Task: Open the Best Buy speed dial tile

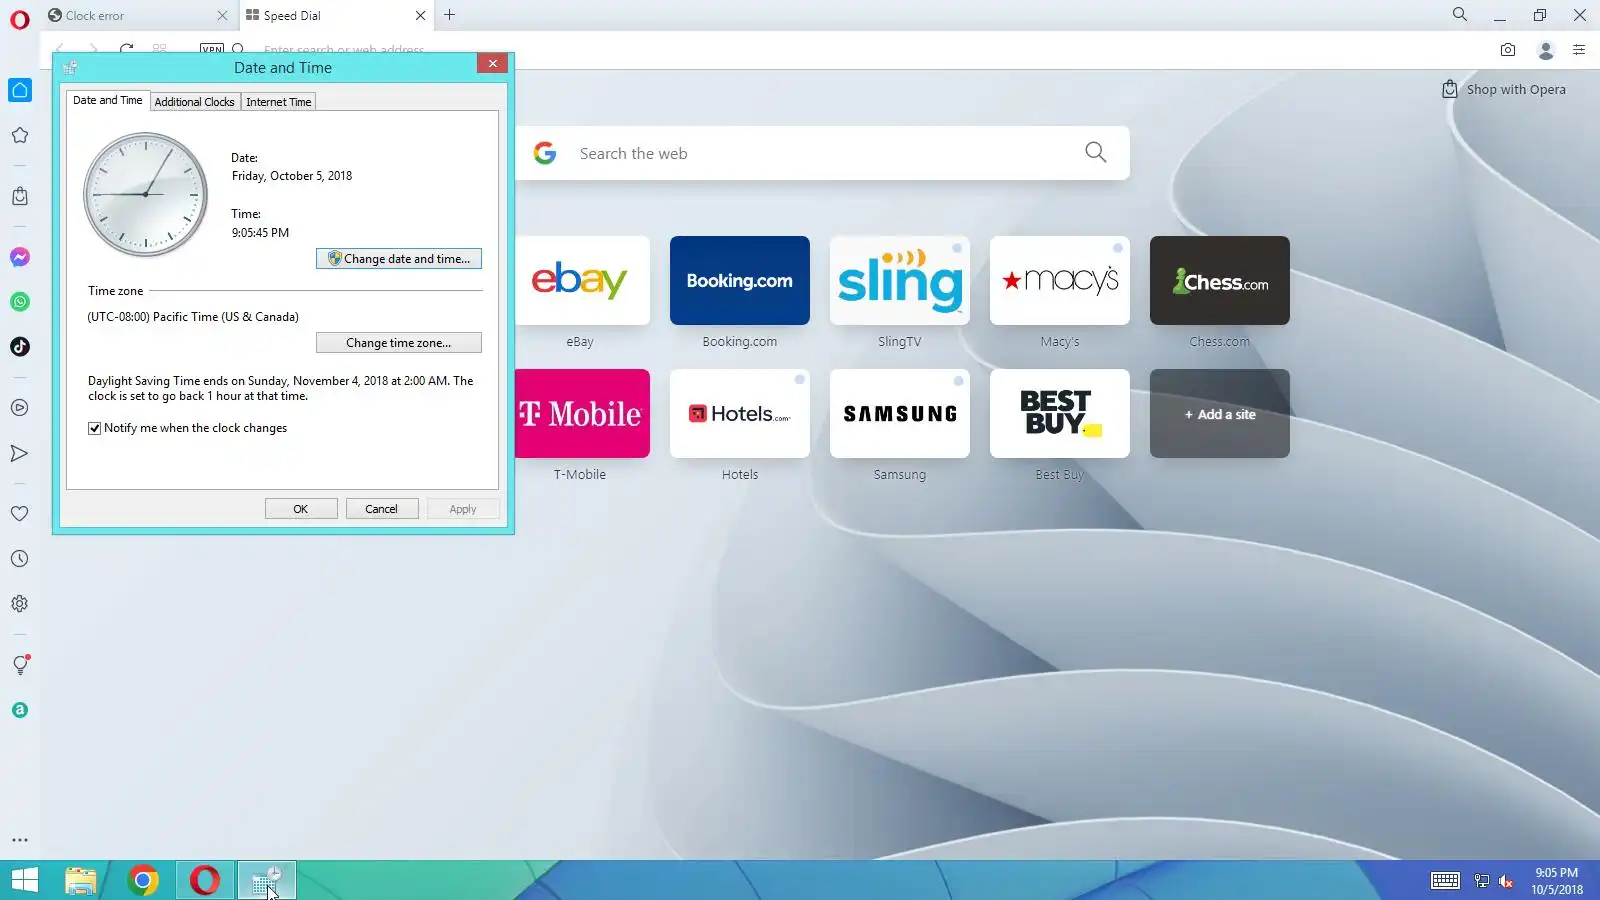Action: point(1060,414)
